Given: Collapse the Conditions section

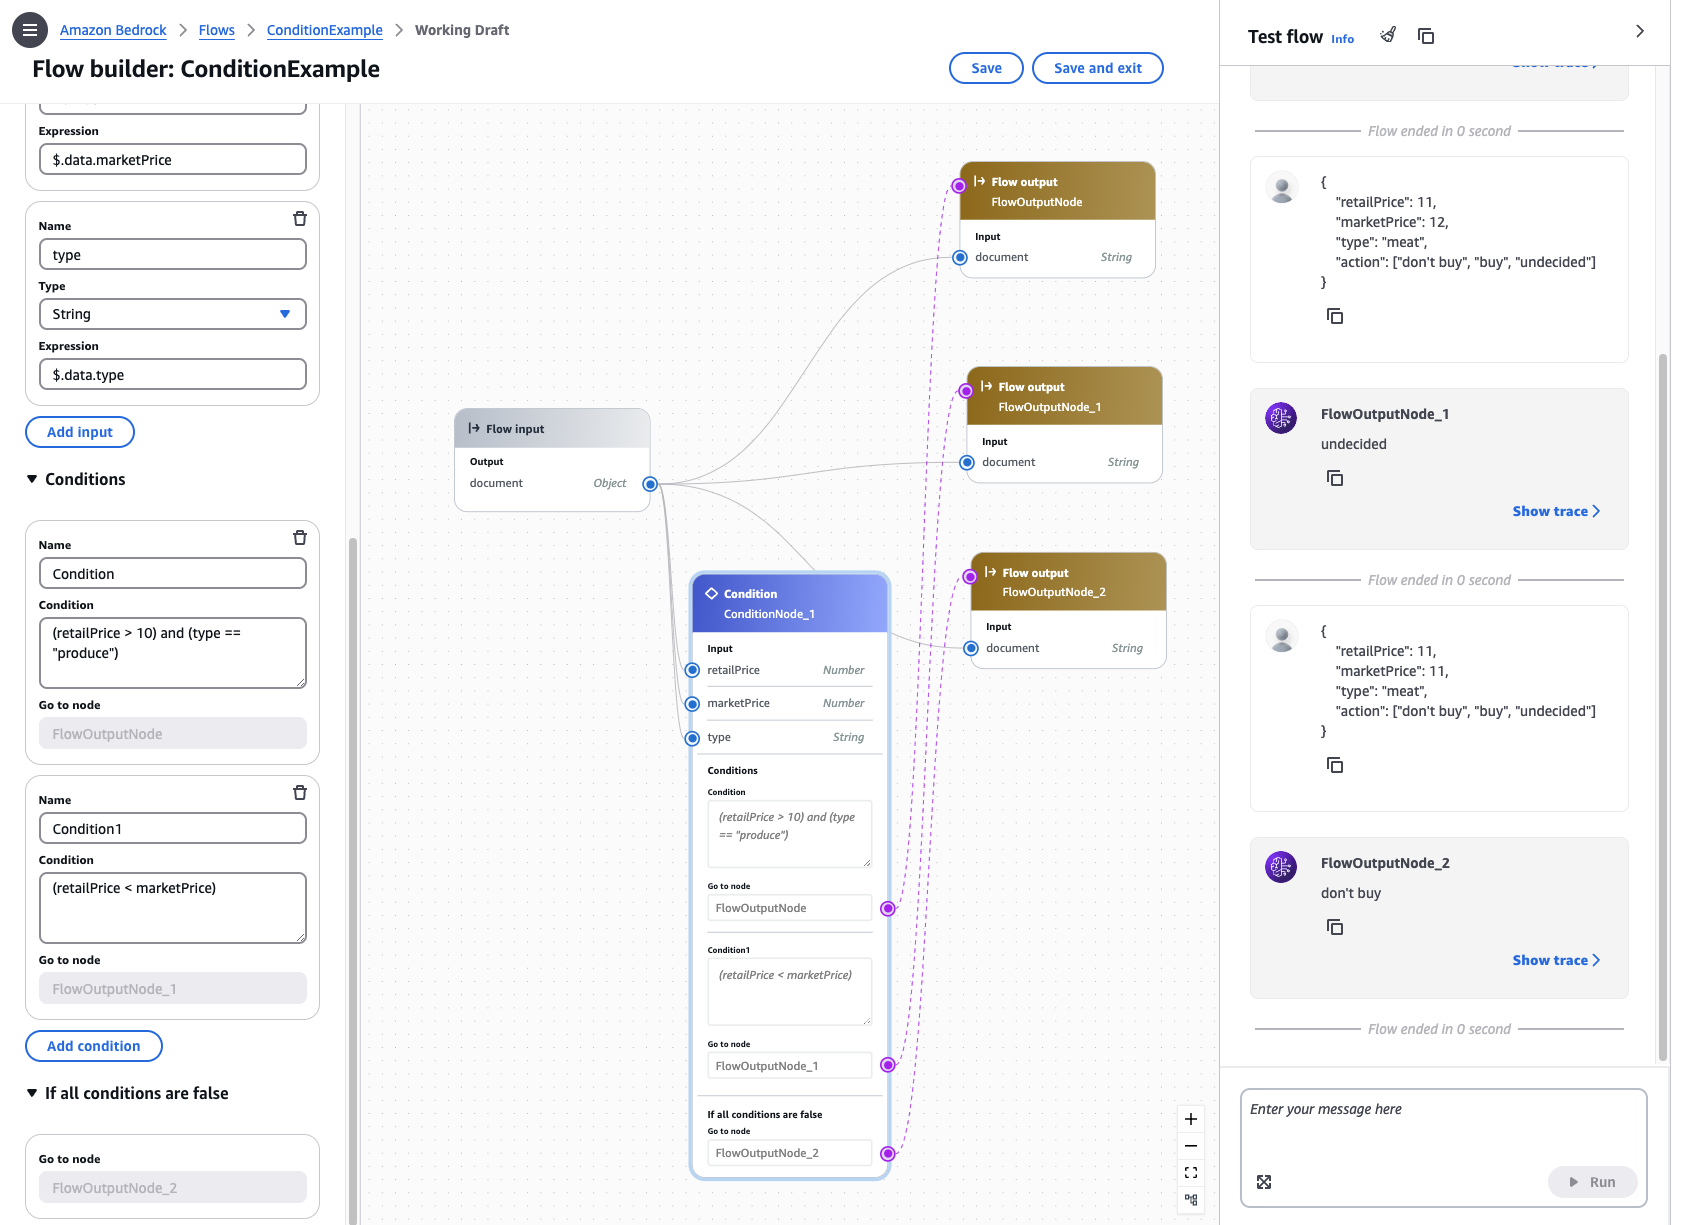Looking at the screenshot, I should (x=31, y=479).
